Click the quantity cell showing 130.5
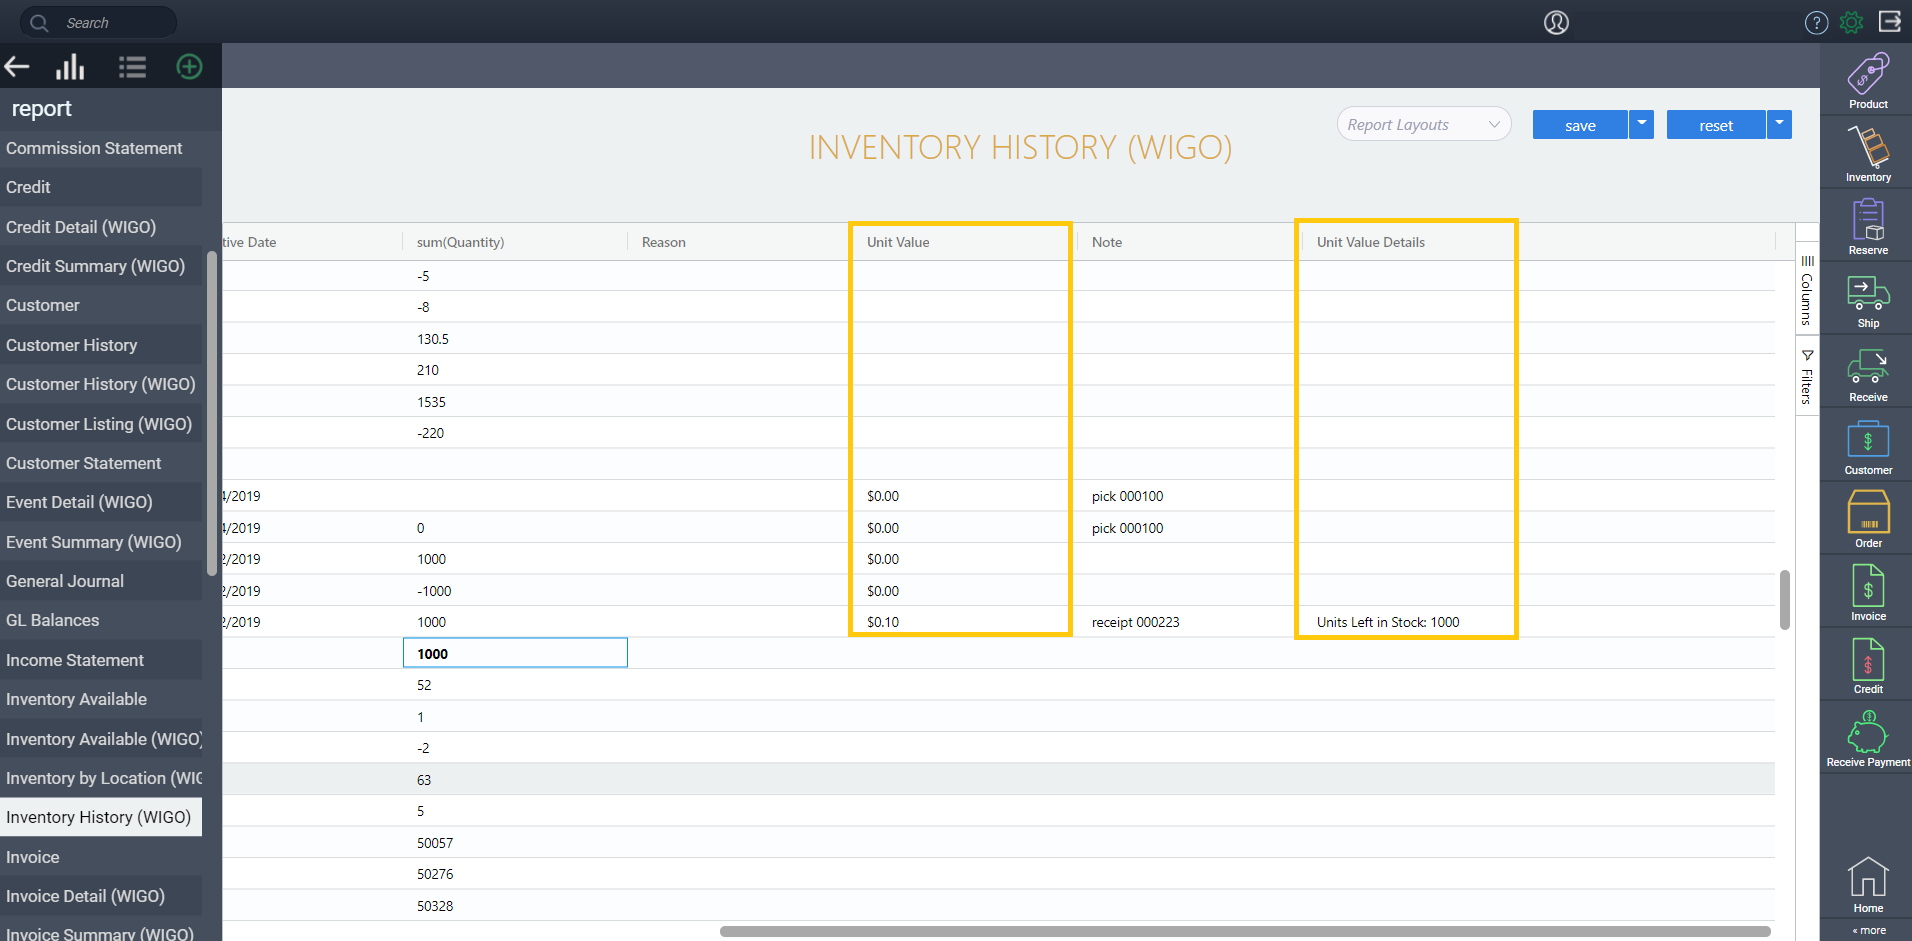Screen dimensions: 1912x941 tap(433, 339)
